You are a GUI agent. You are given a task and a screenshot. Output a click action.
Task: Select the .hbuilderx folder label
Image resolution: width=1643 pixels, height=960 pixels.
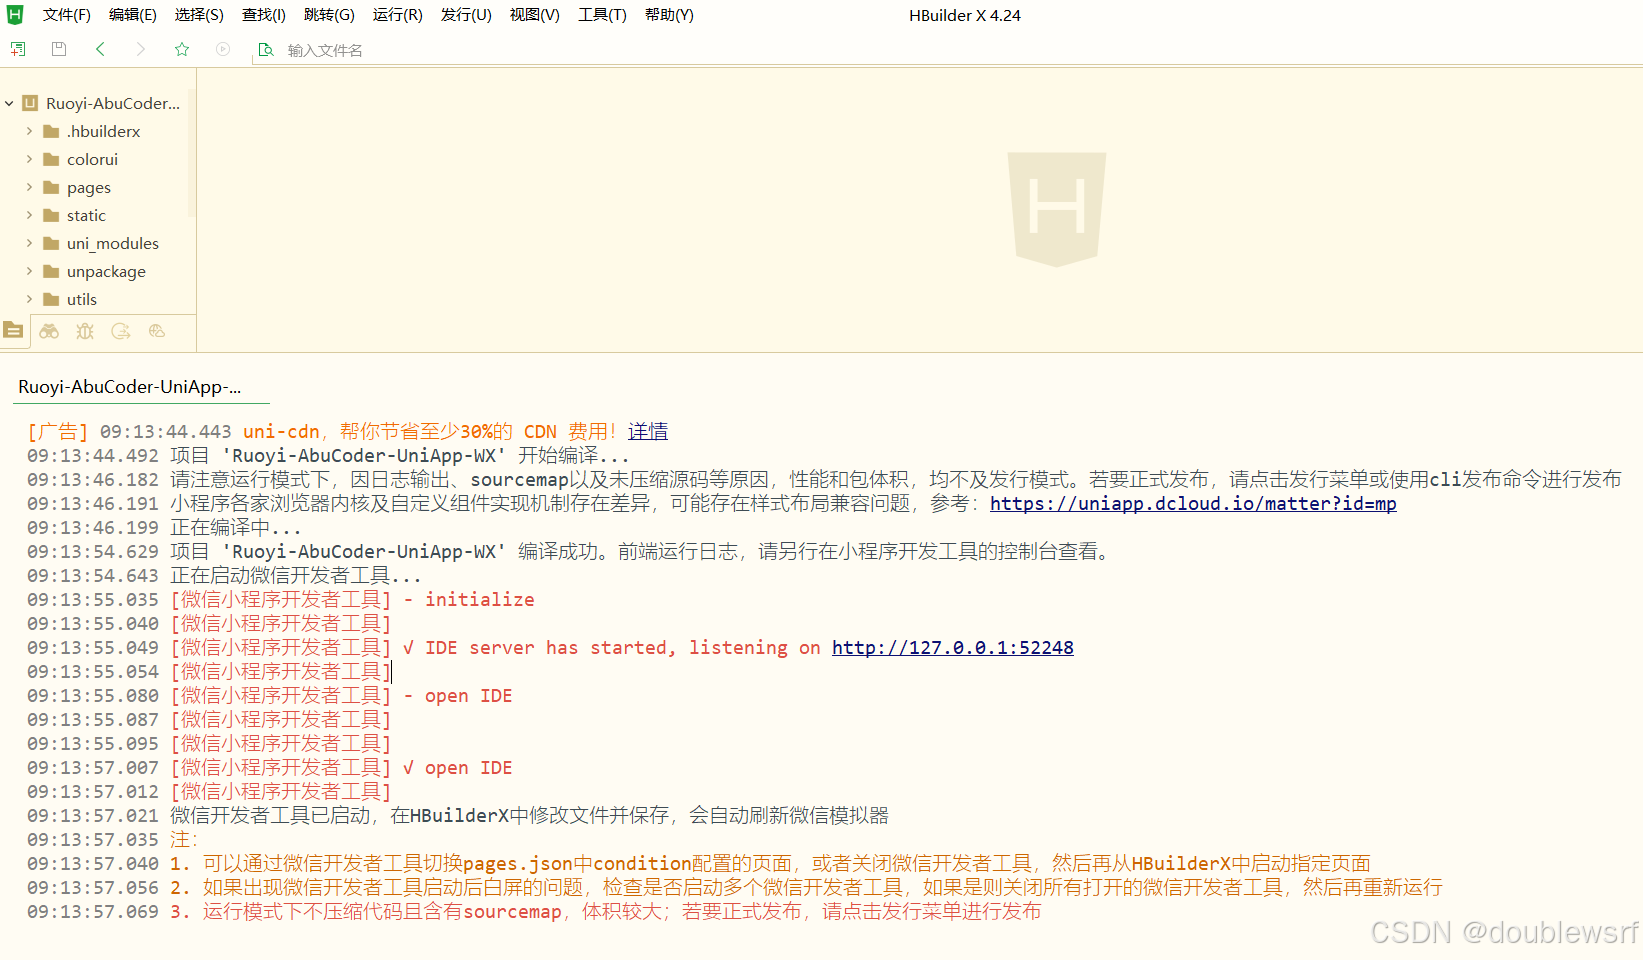104,131
